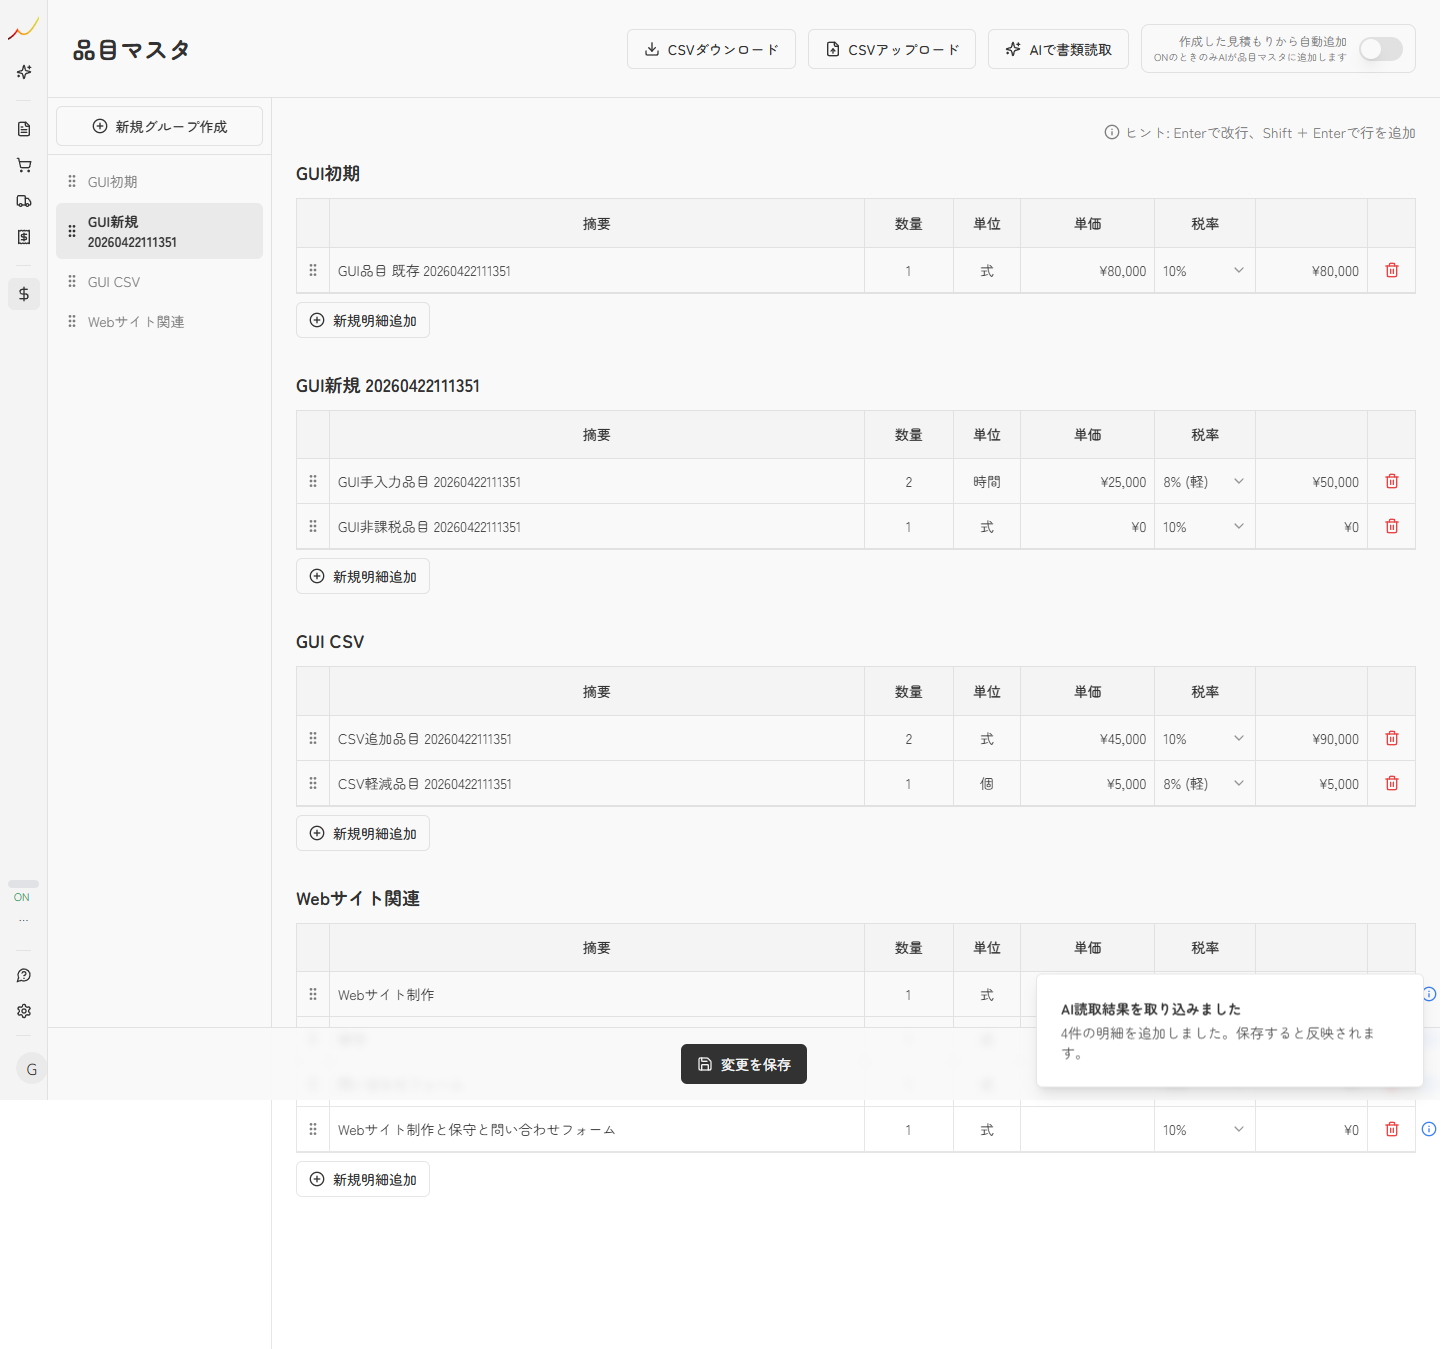The height and width of the screenshot is (1349, 1446).
Task: Open the 税率 dropdown for GUI手入力品目 row
Action: [1204, 481]
